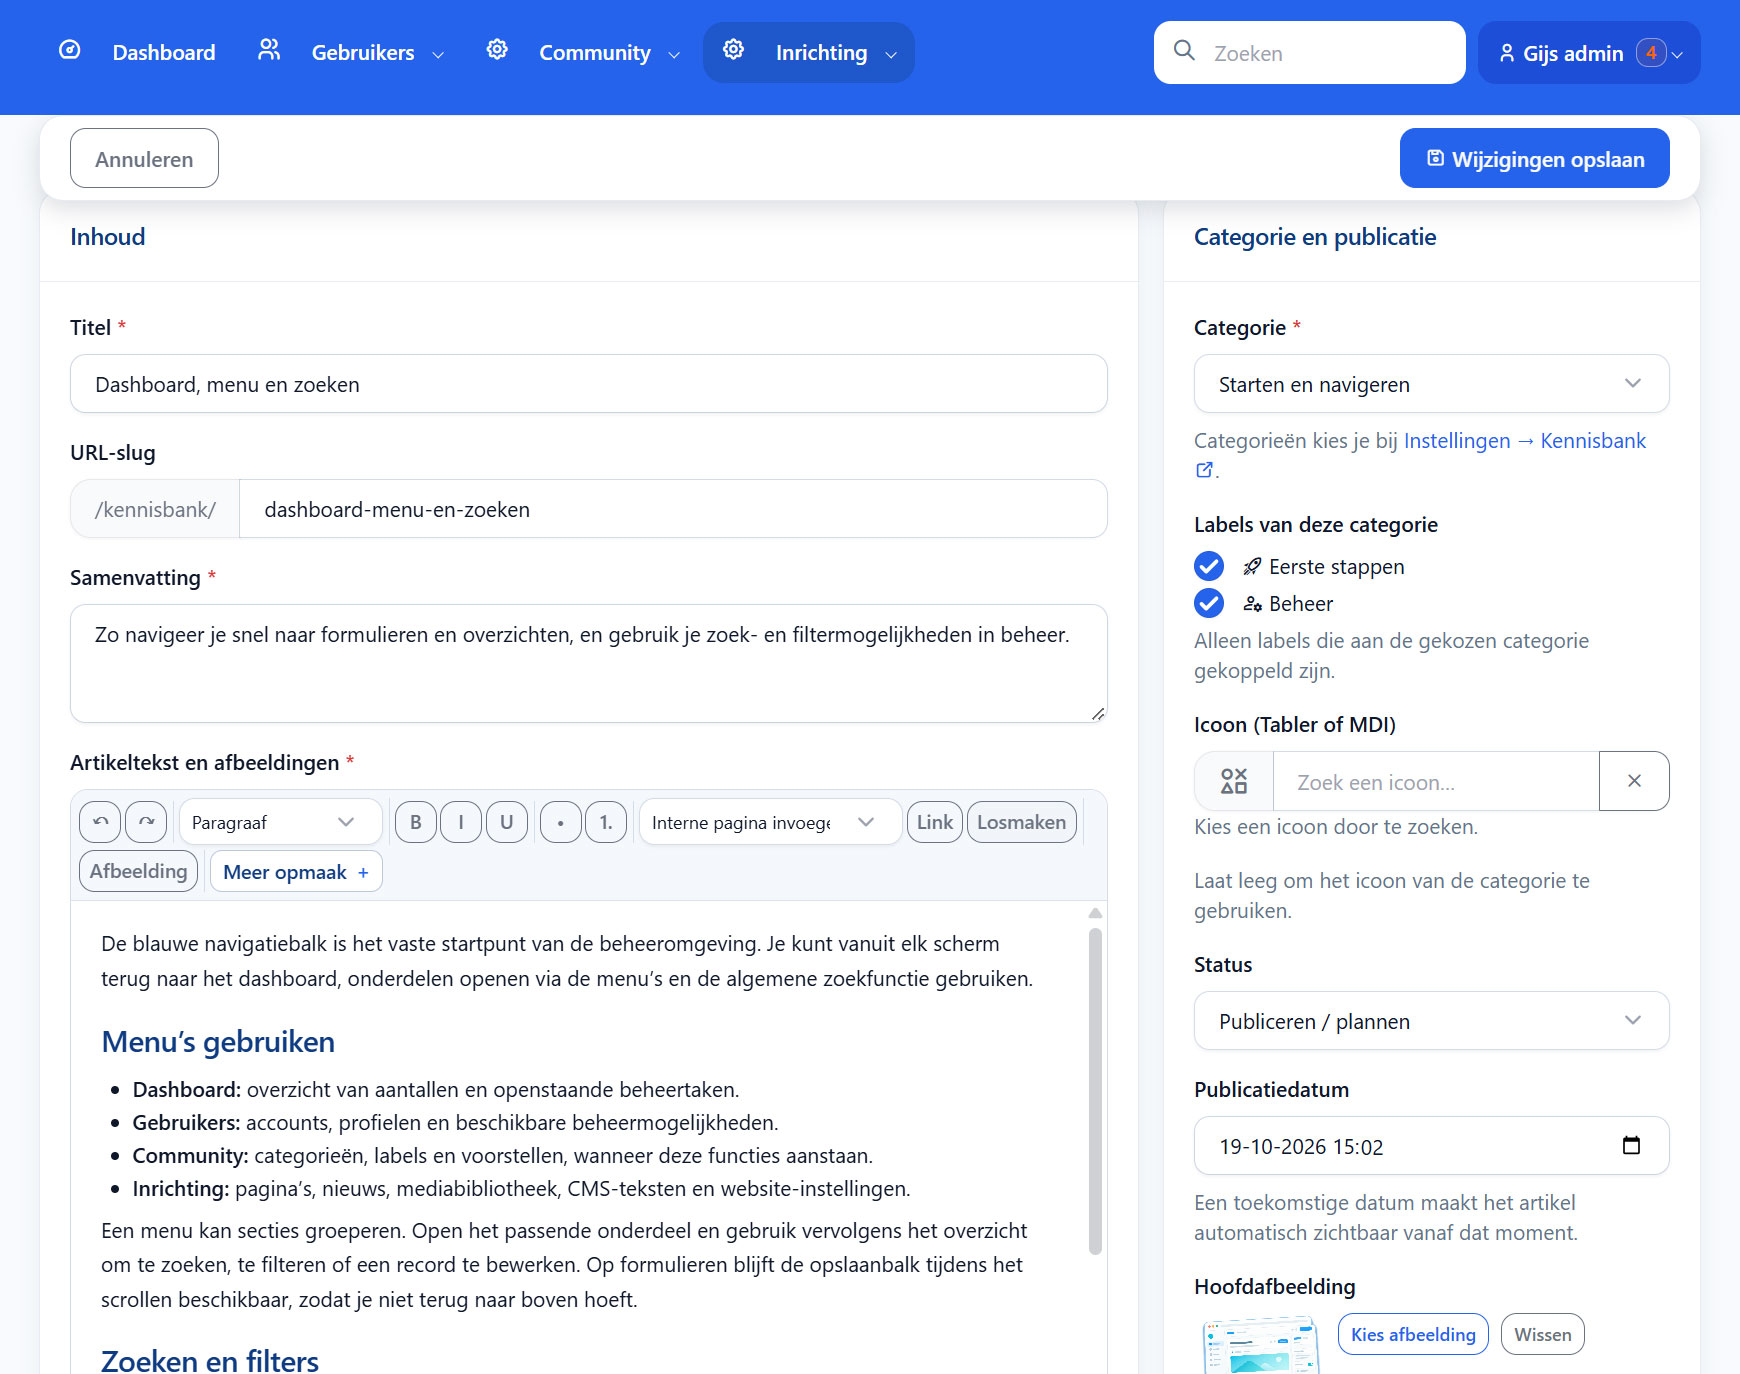Click the editor vertical scrollbar

click(1095, 1090)
